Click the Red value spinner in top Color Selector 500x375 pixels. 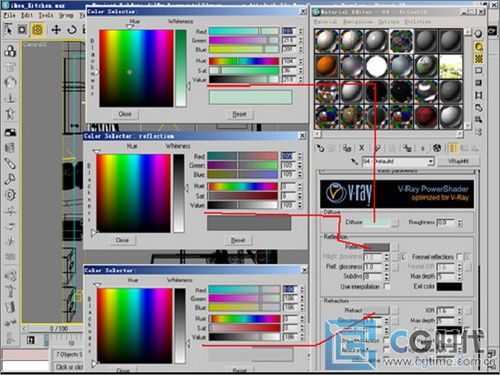coord(301,31)
